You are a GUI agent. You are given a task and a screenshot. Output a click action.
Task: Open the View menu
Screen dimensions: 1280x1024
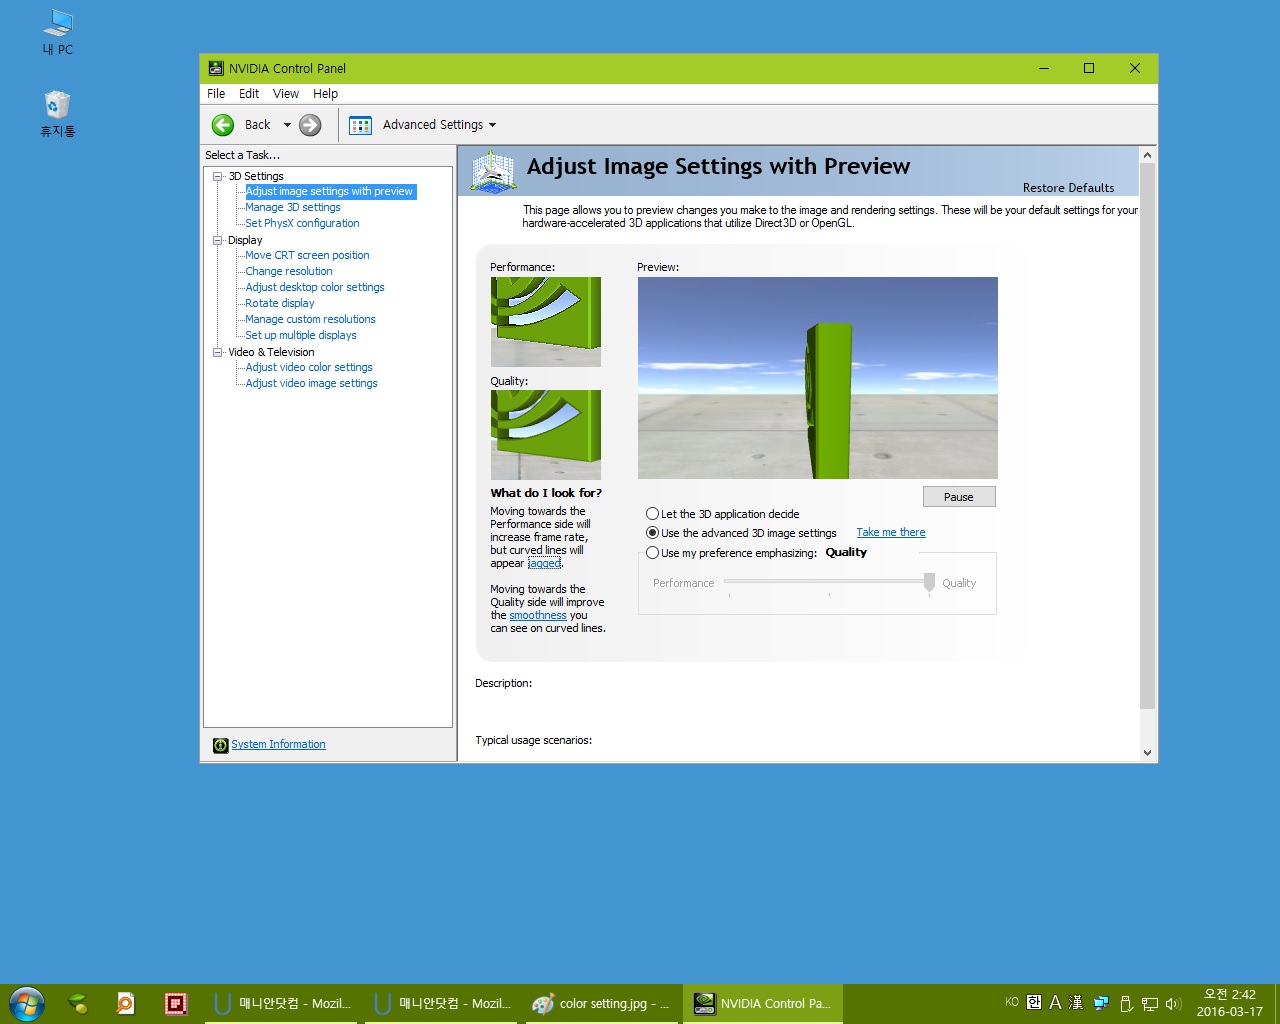click(286, 94)
